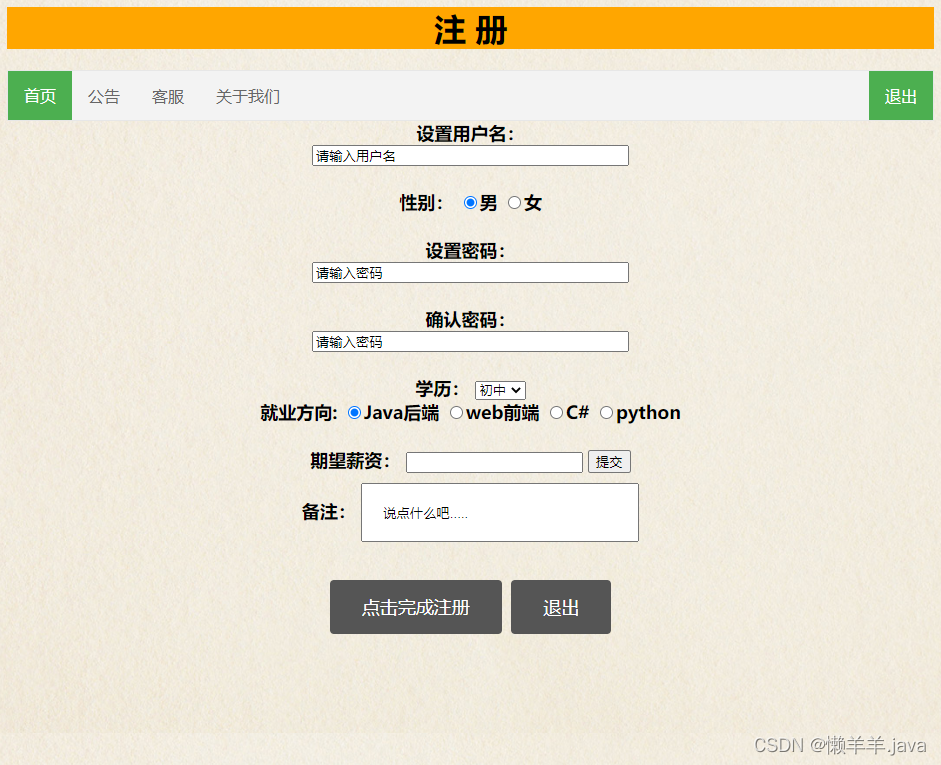Click the 备注 remarks textarea
941x765 pixels.
click(499, 512)
